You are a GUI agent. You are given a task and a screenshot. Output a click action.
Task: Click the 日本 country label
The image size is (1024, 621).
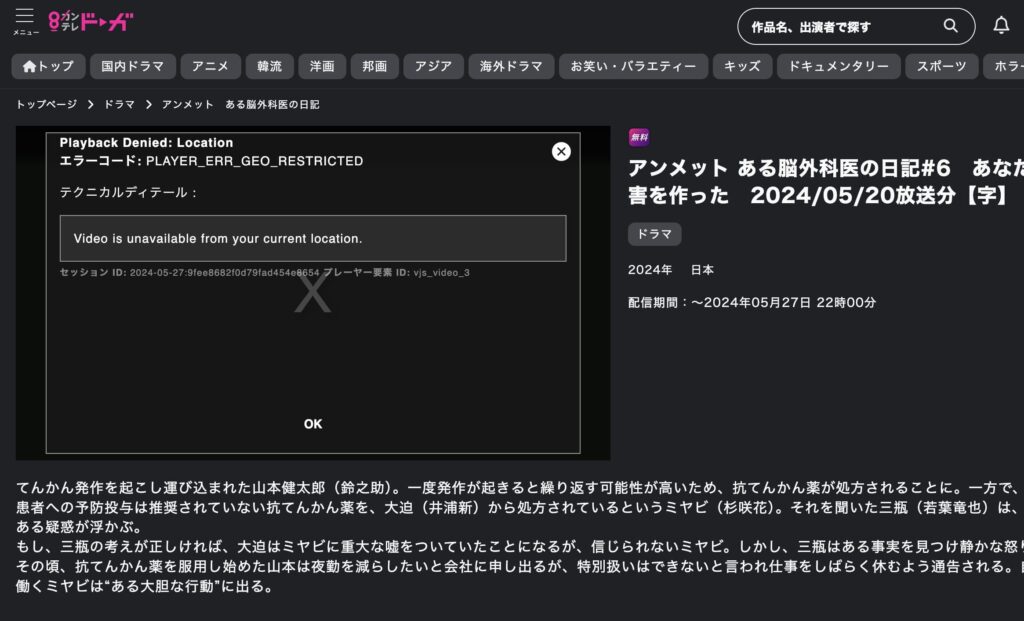702,270
